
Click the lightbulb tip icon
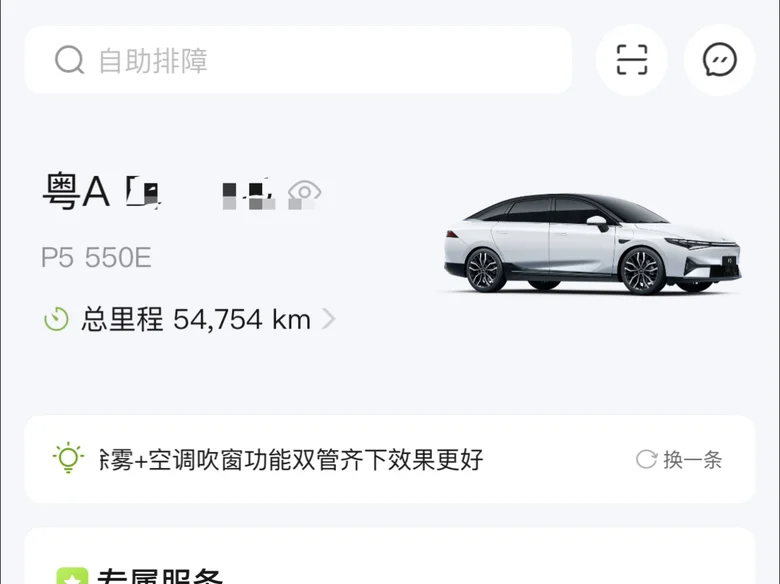point(68,458)
